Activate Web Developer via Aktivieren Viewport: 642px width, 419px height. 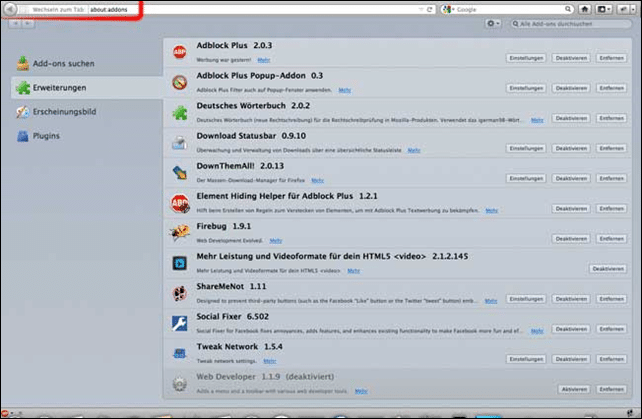point(574,390)
